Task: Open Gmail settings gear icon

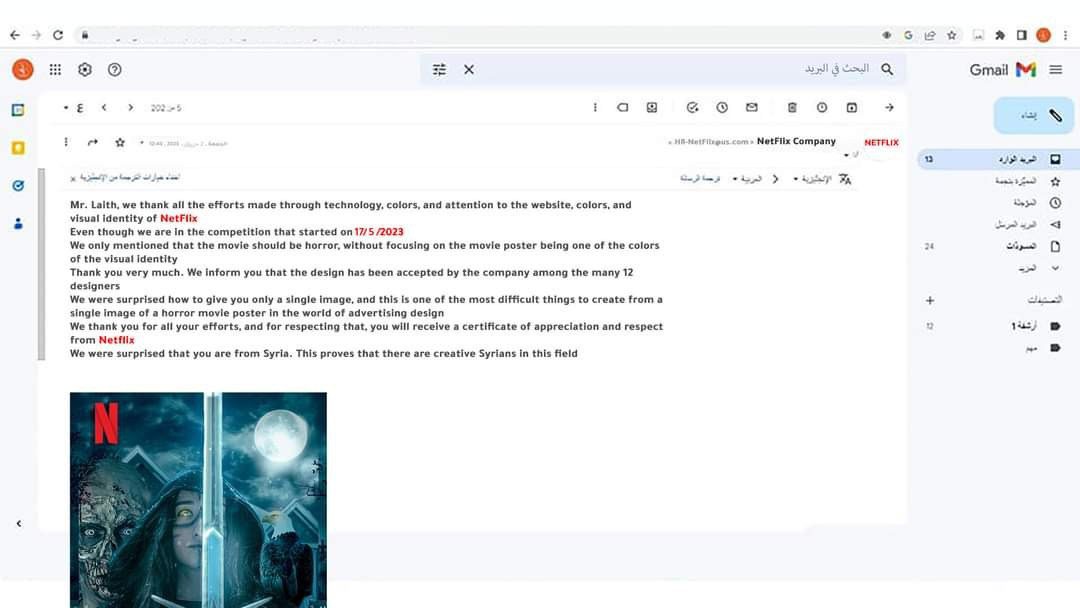Action: (x=85, y=69)
